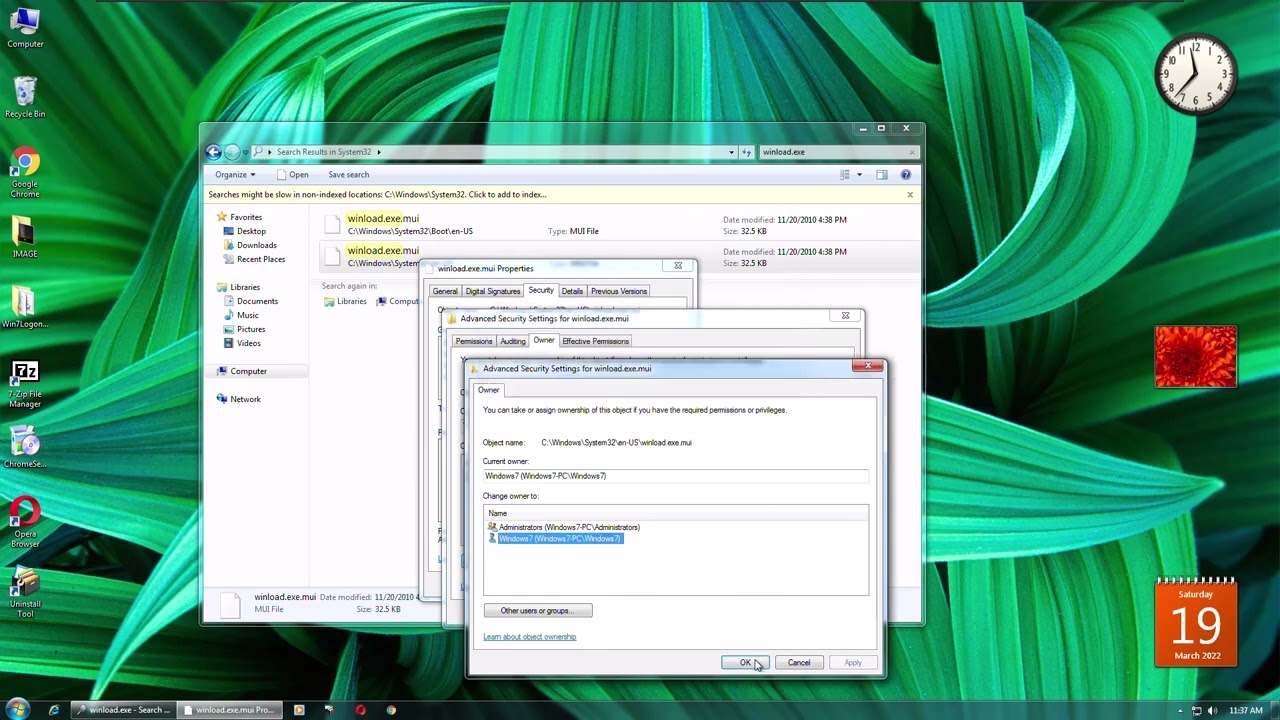Open Documents library in navigation pane
Viewport: 1280px width, 720px height.
pos(257,301)
